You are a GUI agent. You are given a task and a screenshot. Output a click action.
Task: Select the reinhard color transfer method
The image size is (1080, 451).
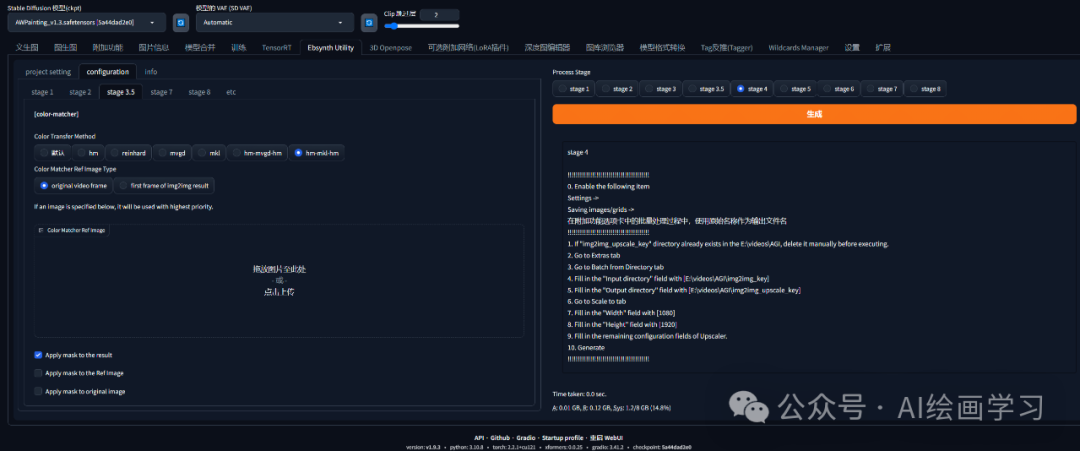pyautogui.click(x=128, y=153)
